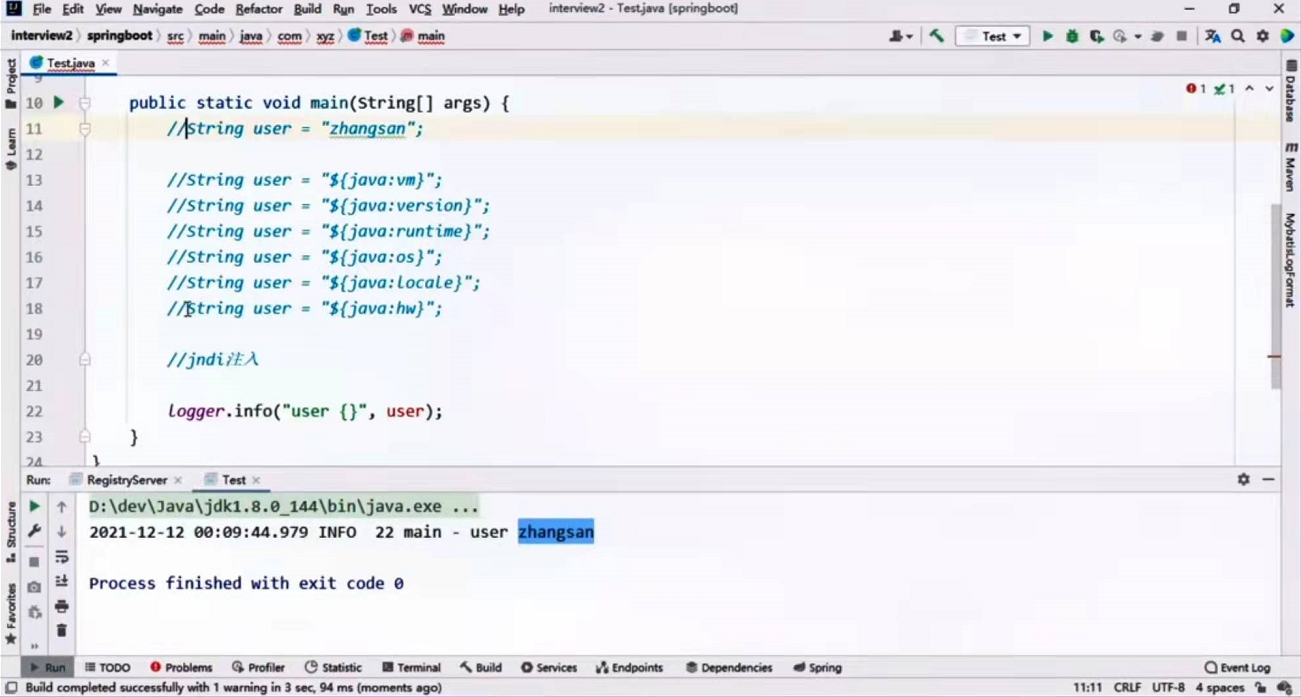
Task: Toggle soft-wrap in the Run console
Action: tap(61, 557)
